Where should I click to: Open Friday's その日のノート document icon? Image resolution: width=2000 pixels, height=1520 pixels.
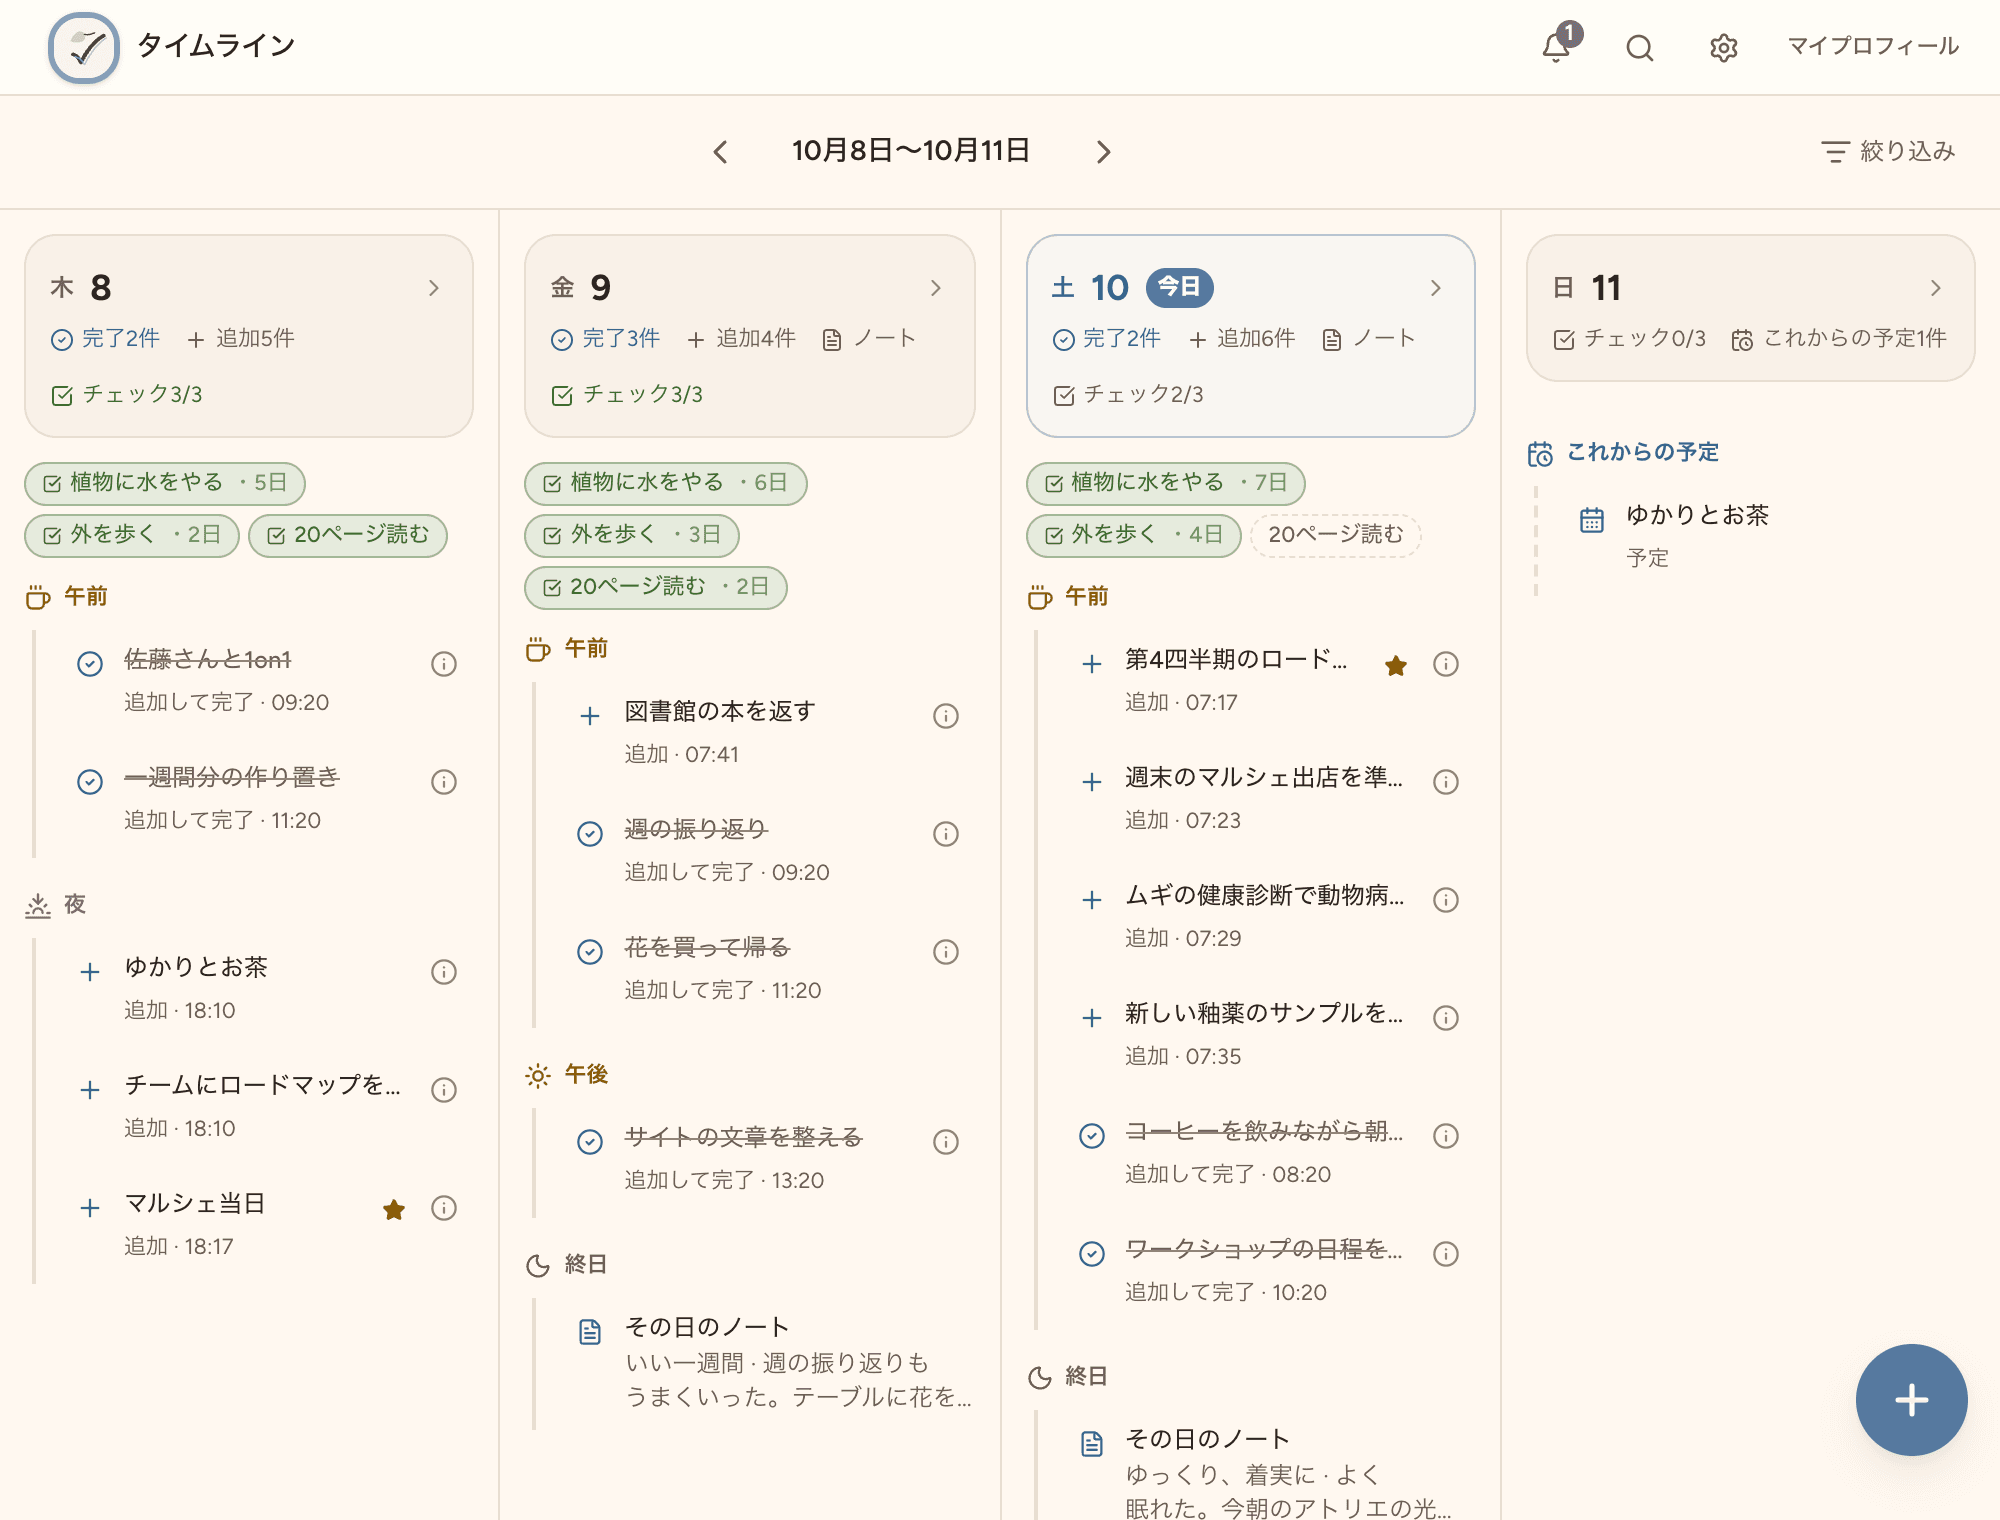click(590, 1332)
